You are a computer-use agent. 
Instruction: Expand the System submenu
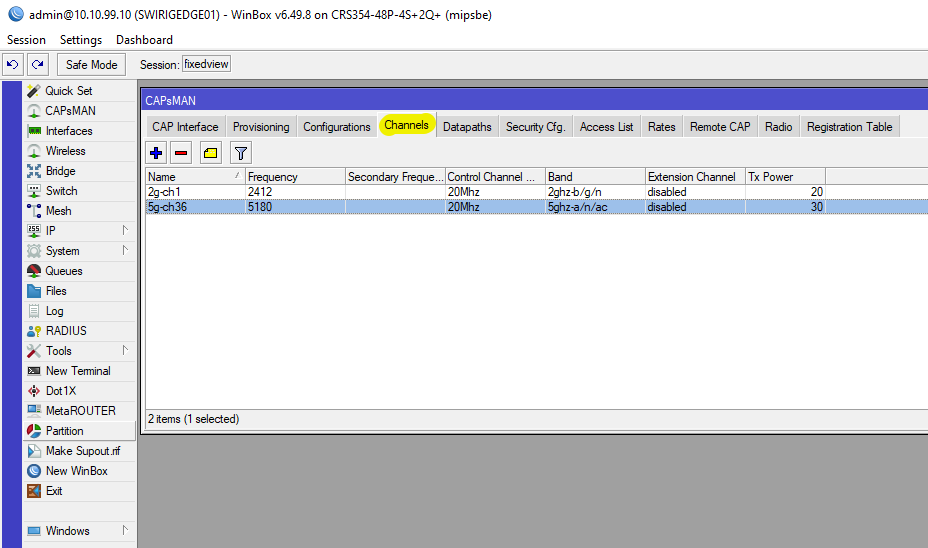coord(125,251)
